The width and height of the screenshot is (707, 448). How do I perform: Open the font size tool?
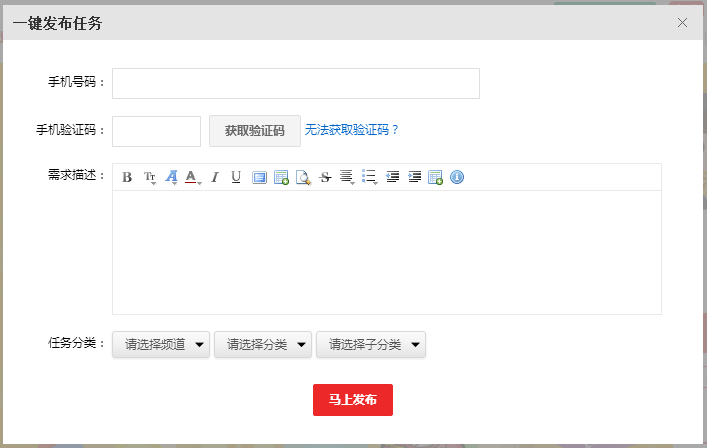click(150, 178)
